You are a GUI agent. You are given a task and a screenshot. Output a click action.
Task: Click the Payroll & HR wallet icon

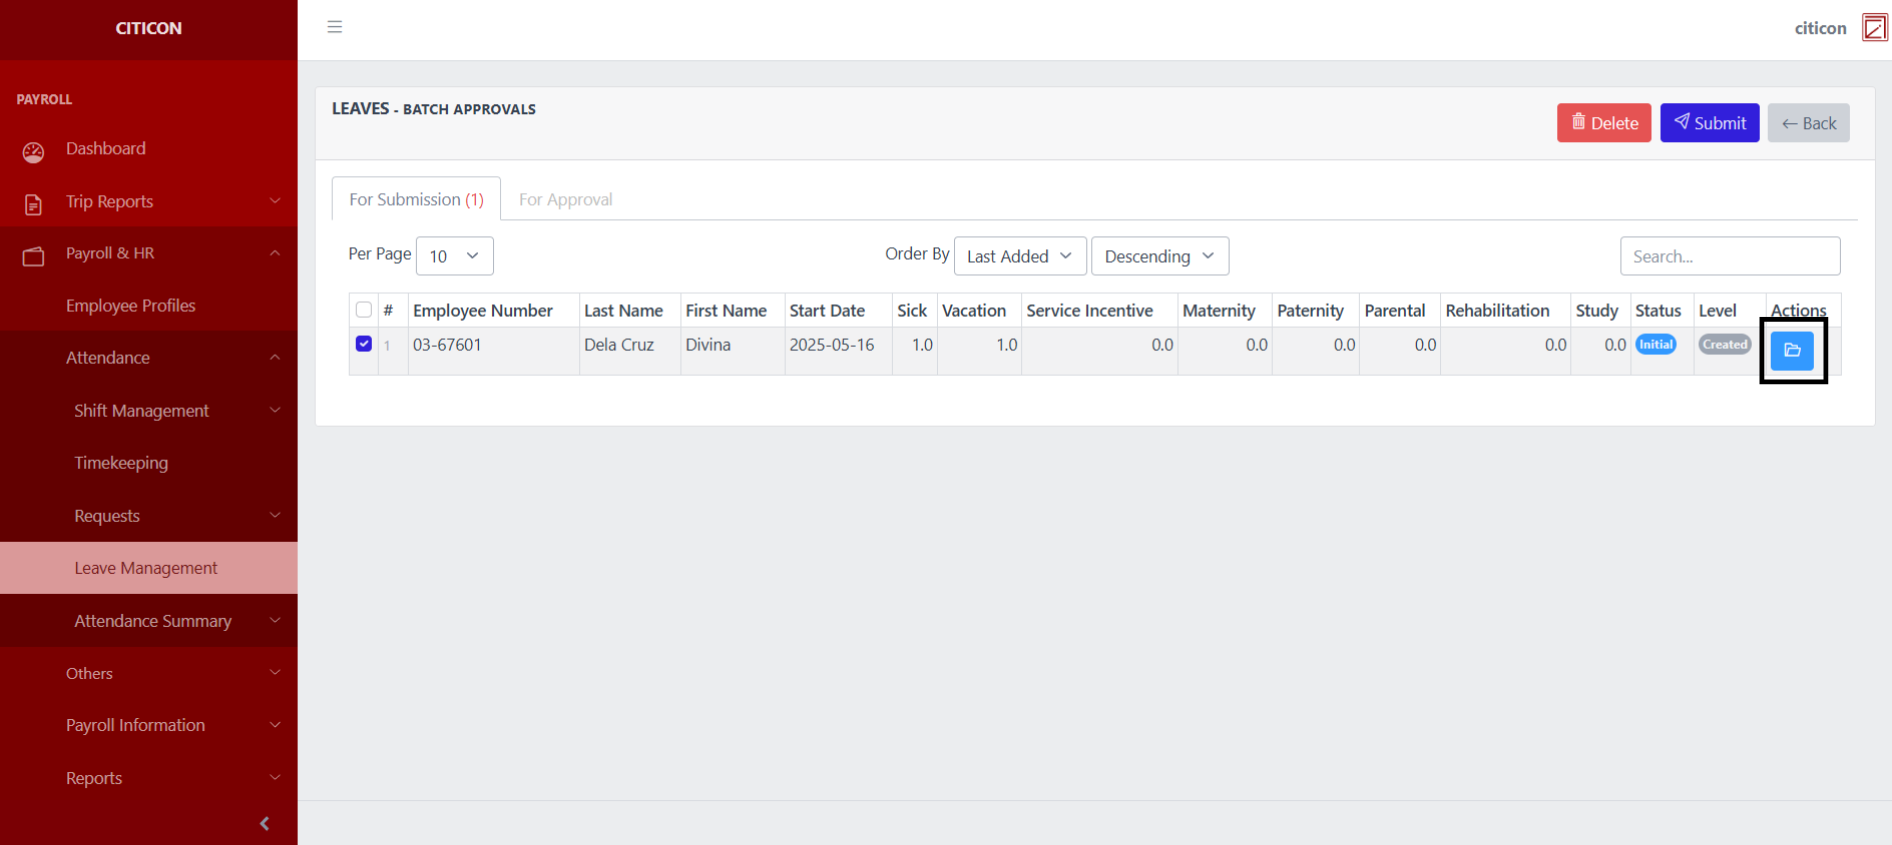click(33, 256)
